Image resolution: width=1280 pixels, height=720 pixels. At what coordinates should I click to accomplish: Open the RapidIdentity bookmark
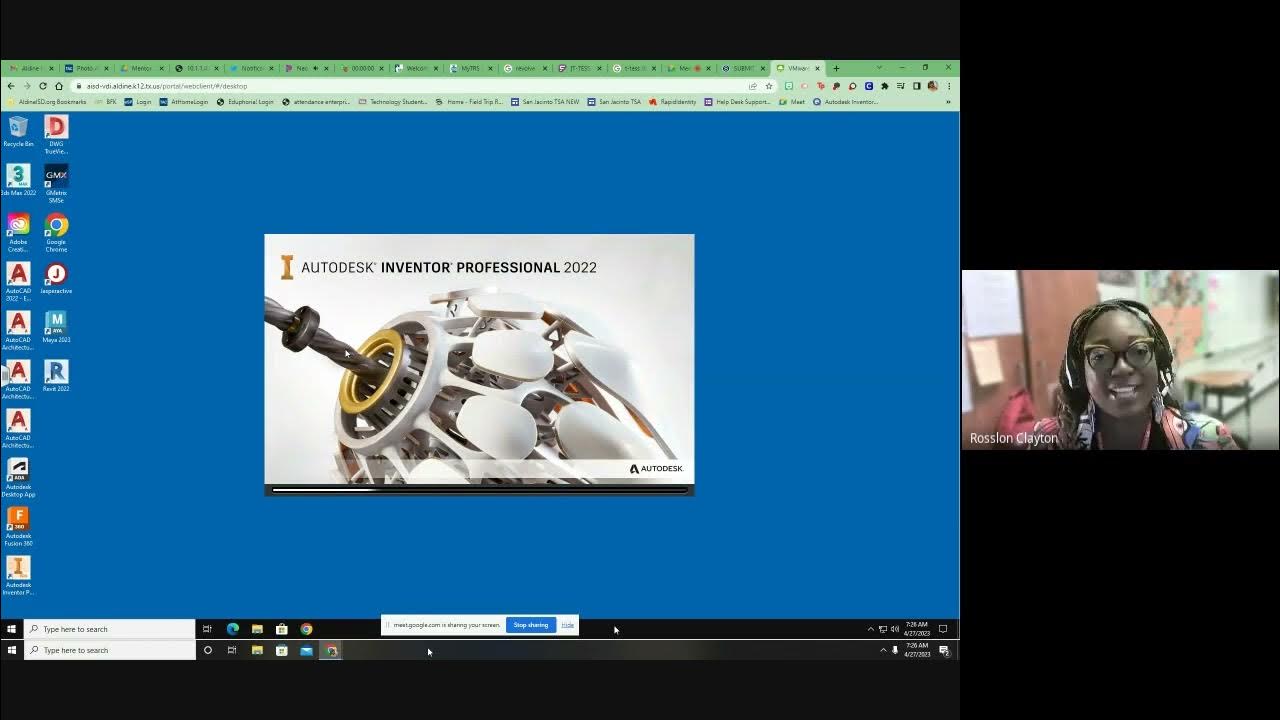click(672, 102)
